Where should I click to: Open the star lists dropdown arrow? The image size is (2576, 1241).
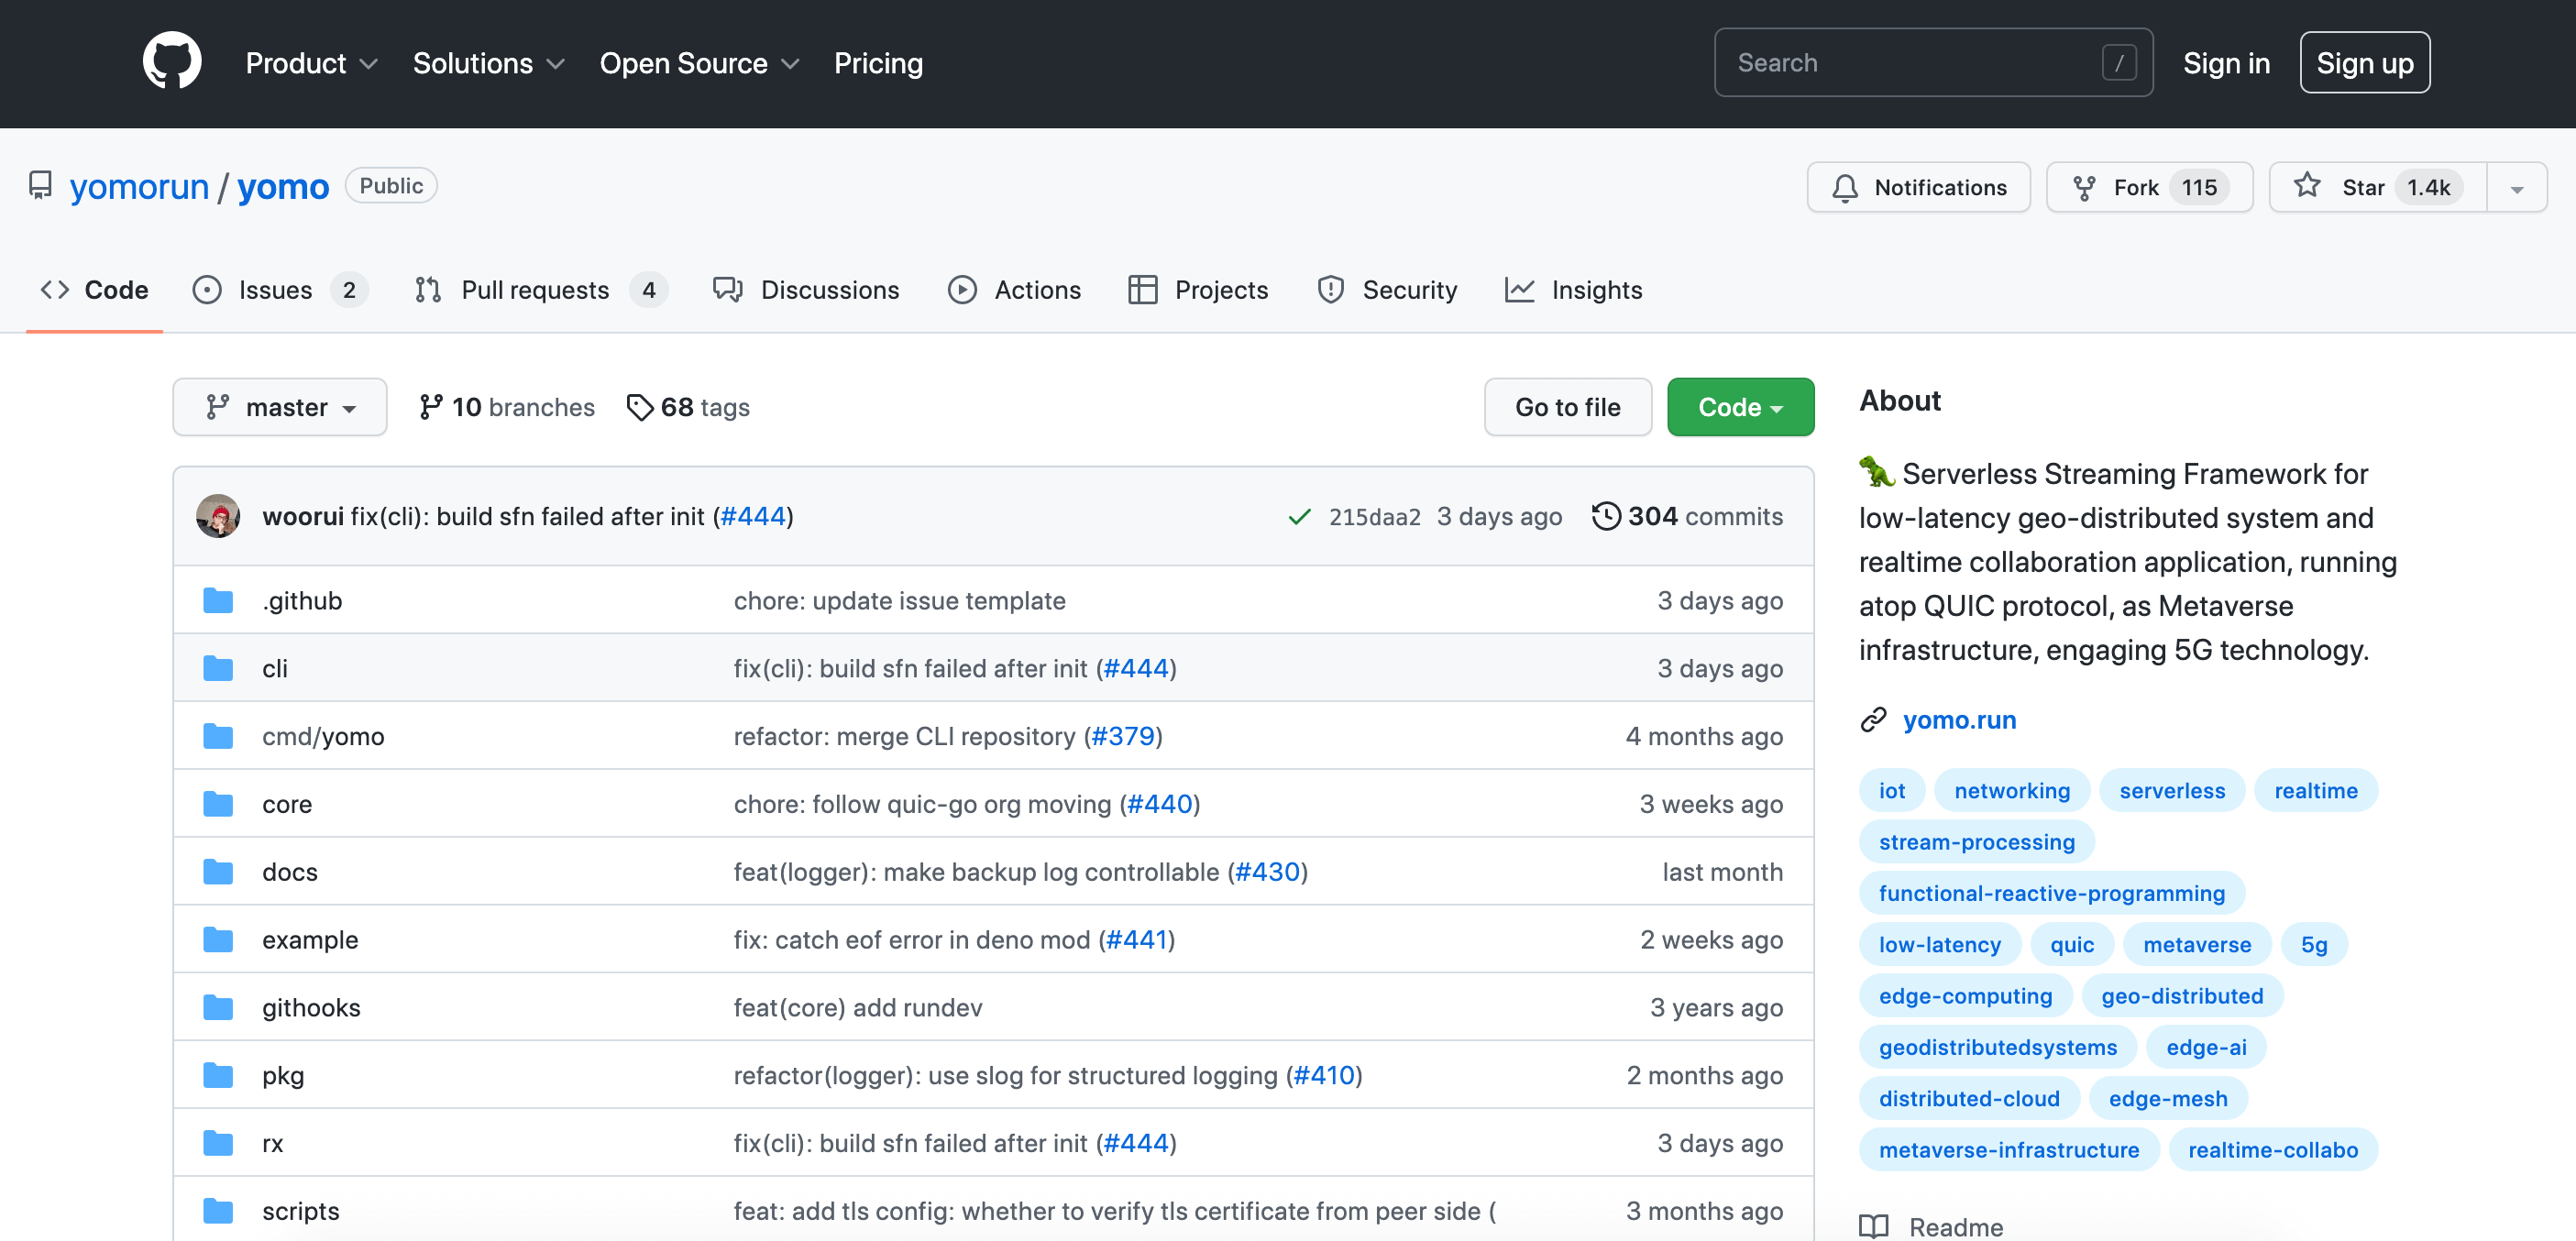(x=2517, y=187)
